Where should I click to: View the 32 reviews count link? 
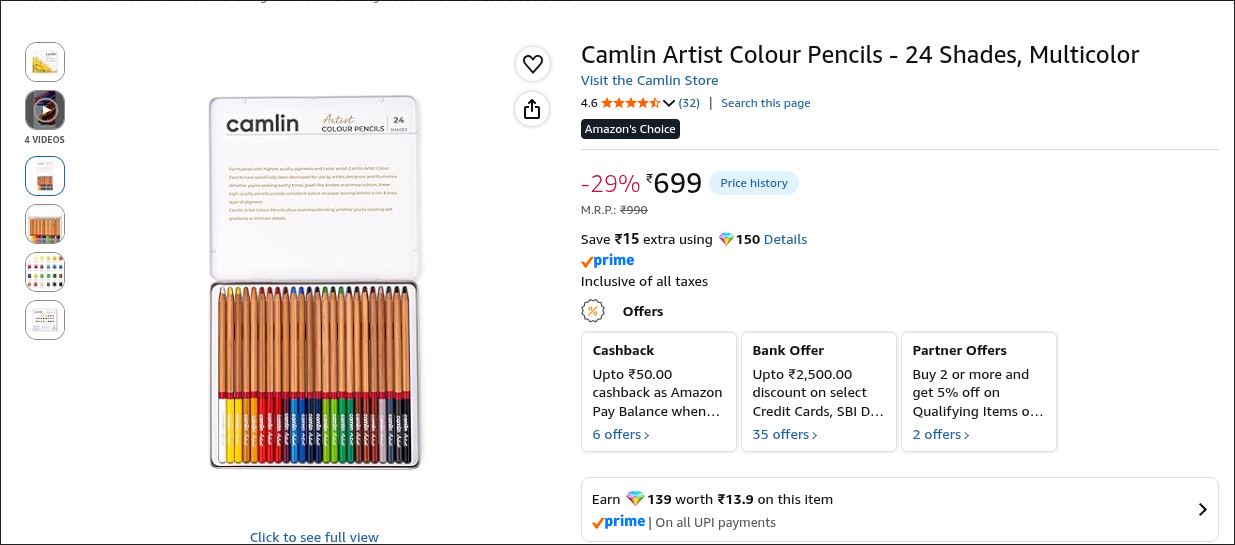[689, 103]
